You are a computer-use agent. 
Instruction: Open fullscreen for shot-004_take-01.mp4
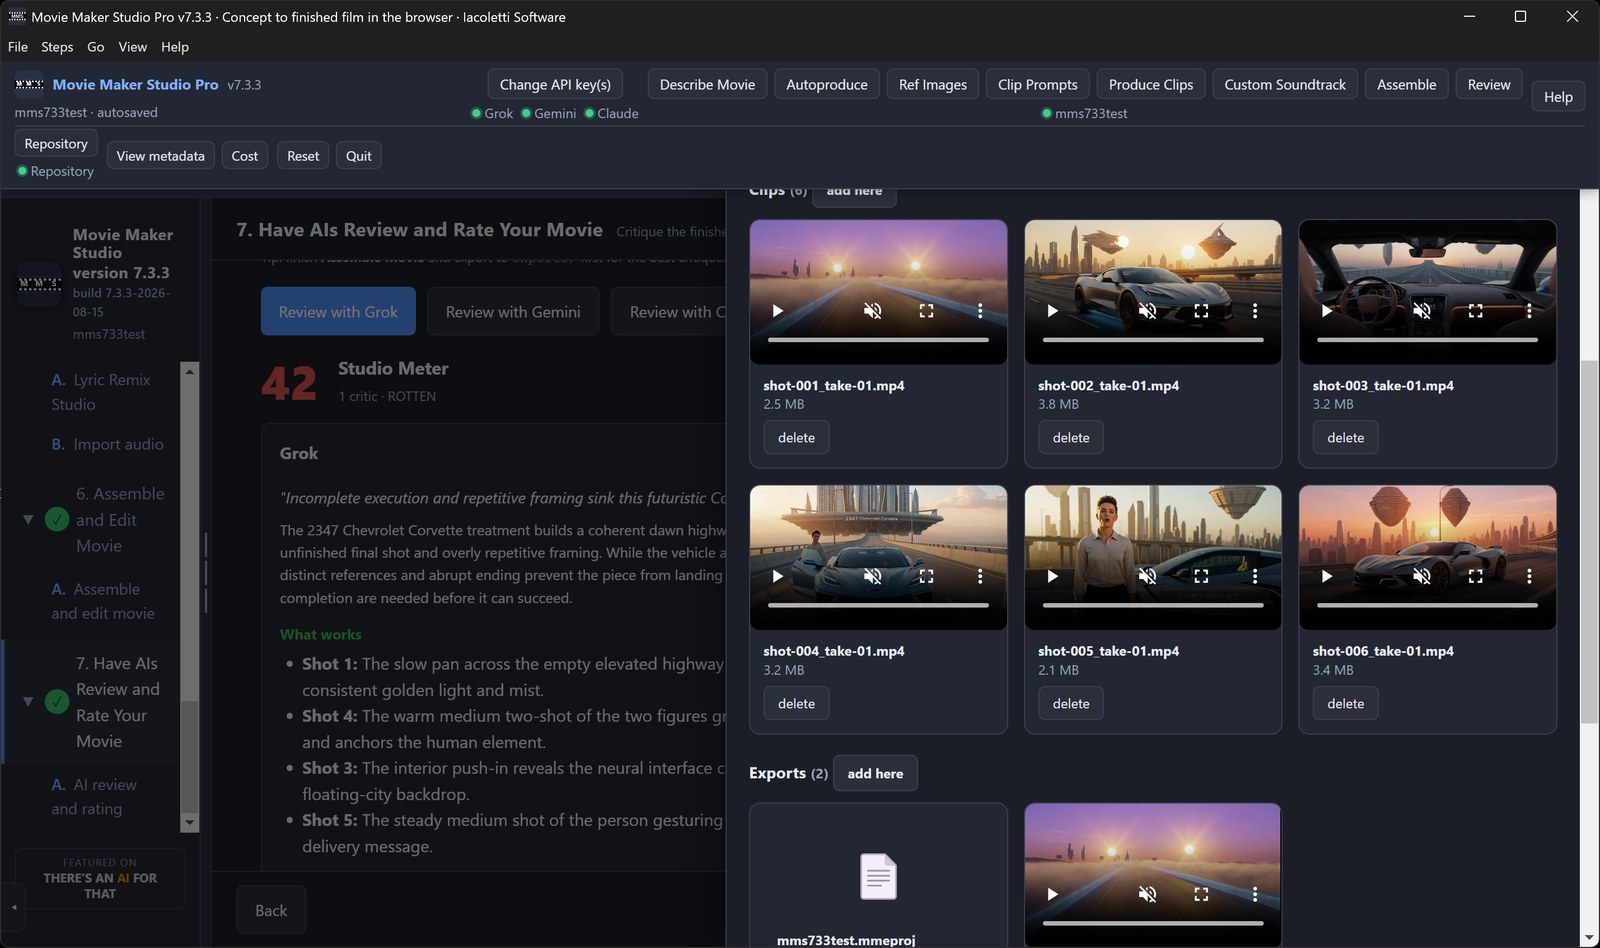[x=926, y=576]
